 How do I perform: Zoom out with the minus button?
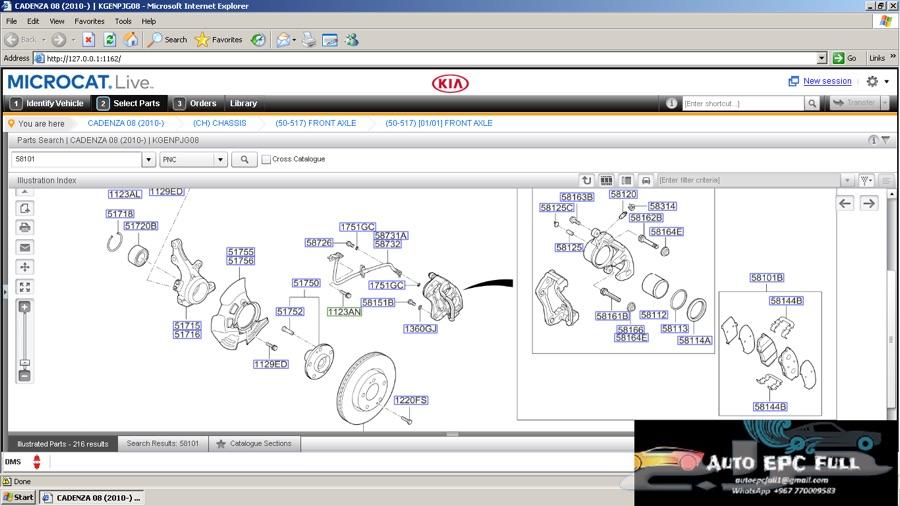coord(25,376)
